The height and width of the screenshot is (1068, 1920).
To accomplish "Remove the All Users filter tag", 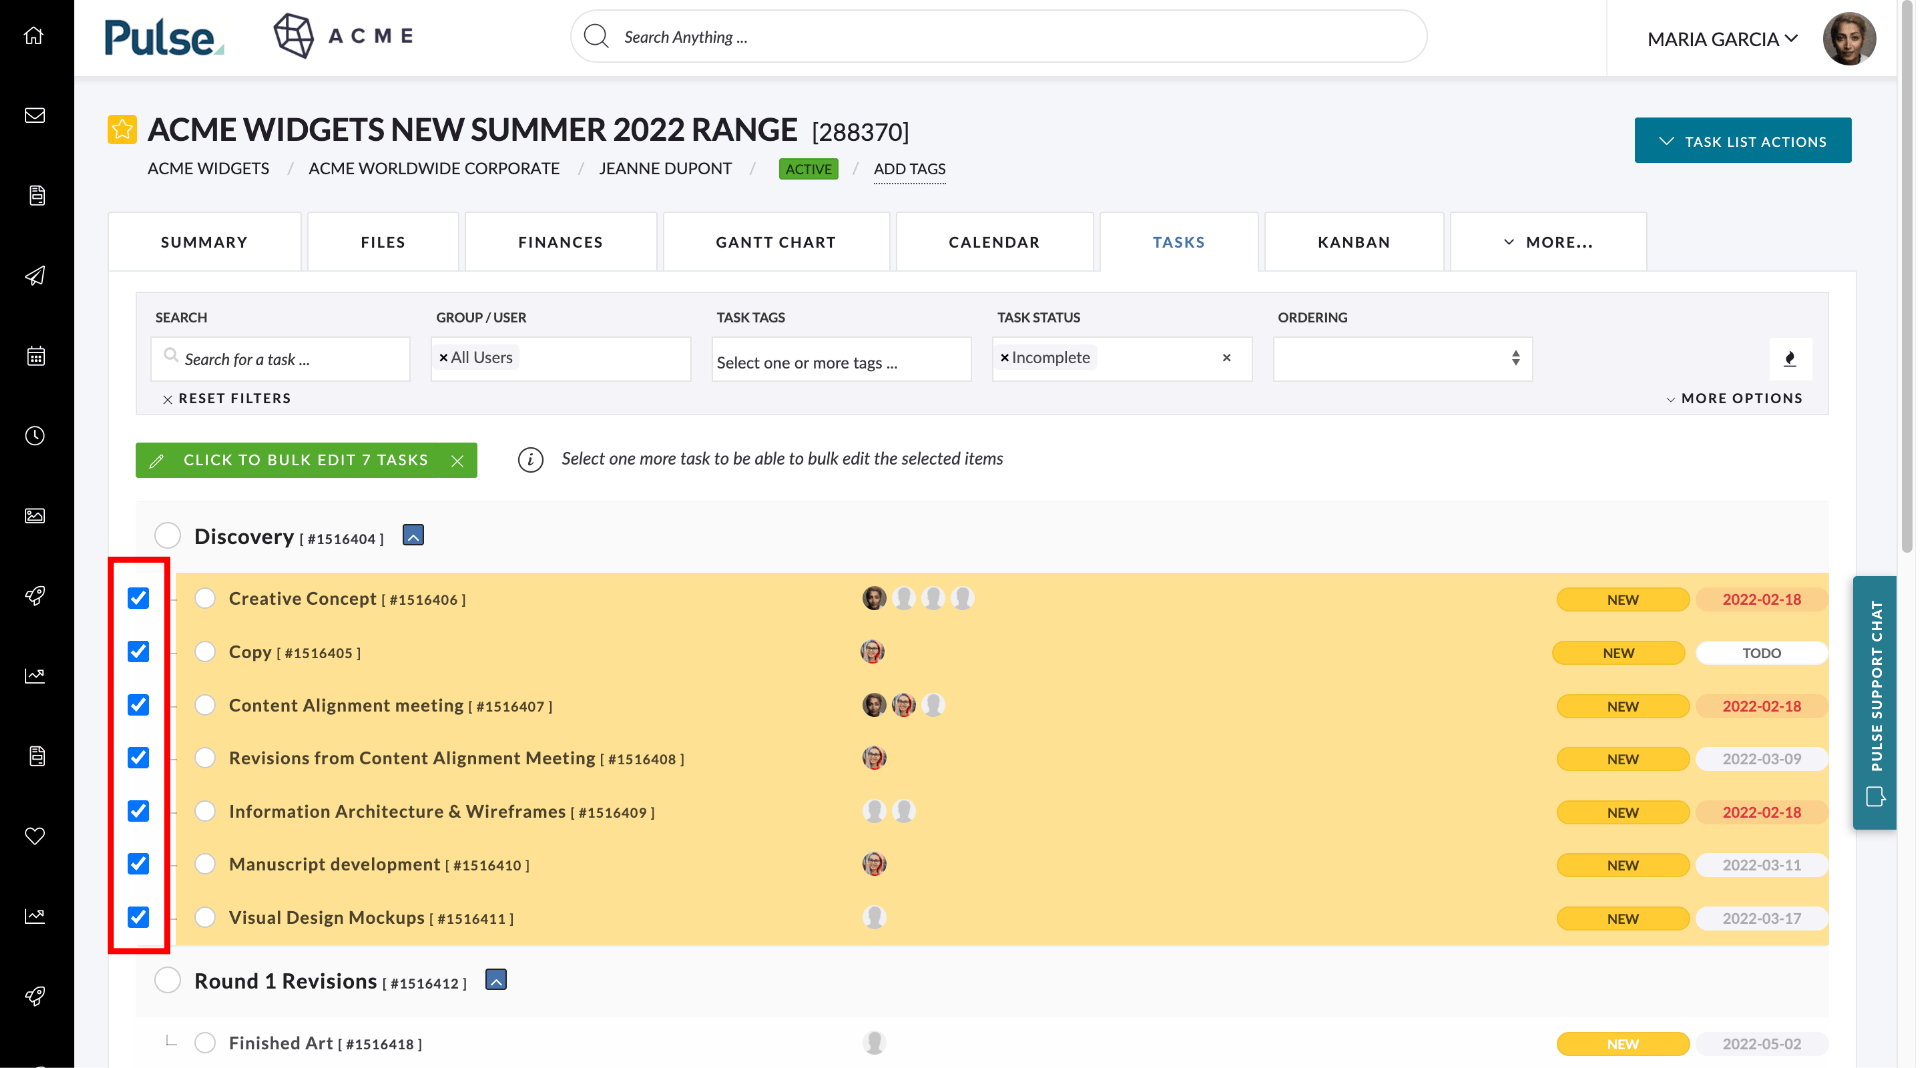I will 443,358.
